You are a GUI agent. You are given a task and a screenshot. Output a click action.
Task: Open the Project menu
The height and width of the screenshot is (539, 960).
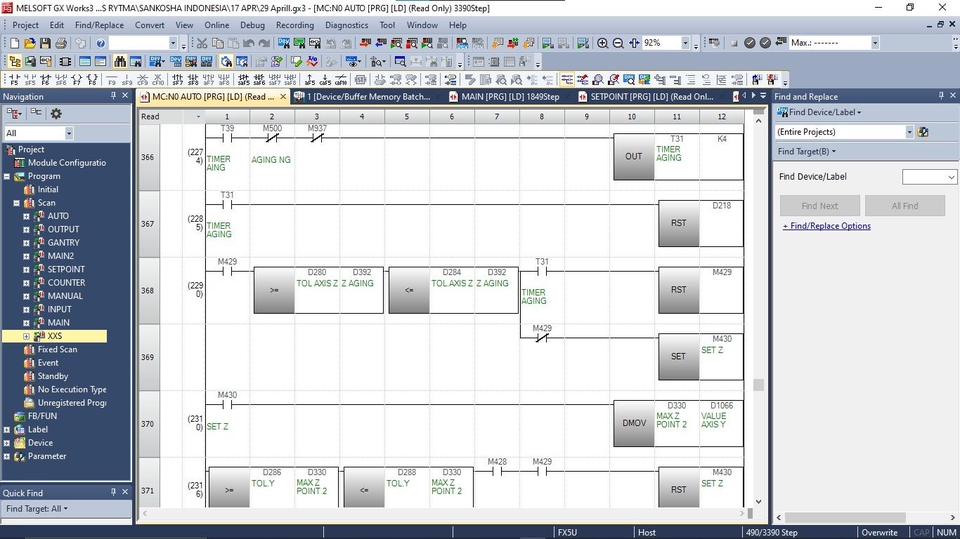(x=25, y=25)
